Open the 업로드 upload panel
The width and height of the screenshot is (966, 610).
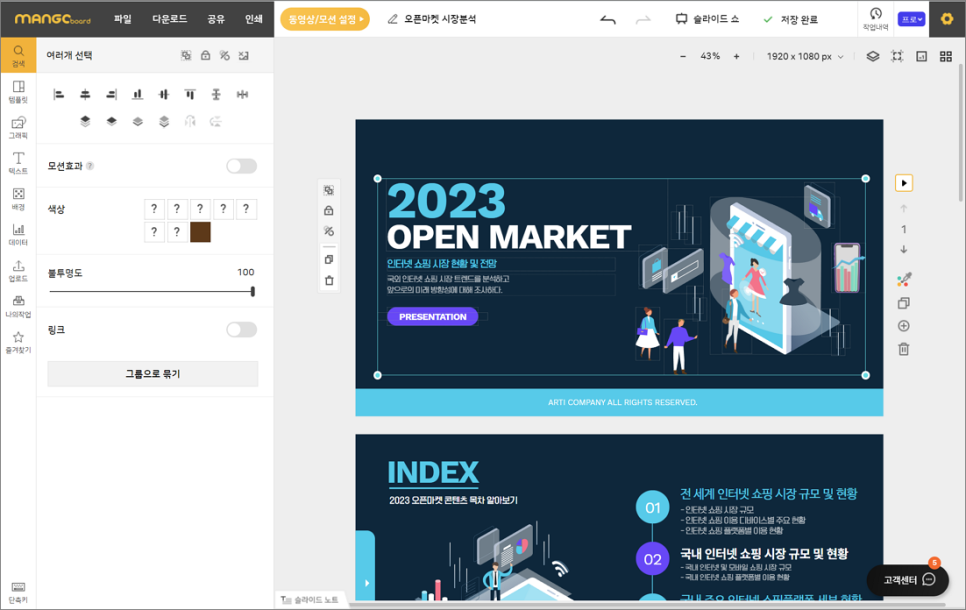(x=18, y=270)
